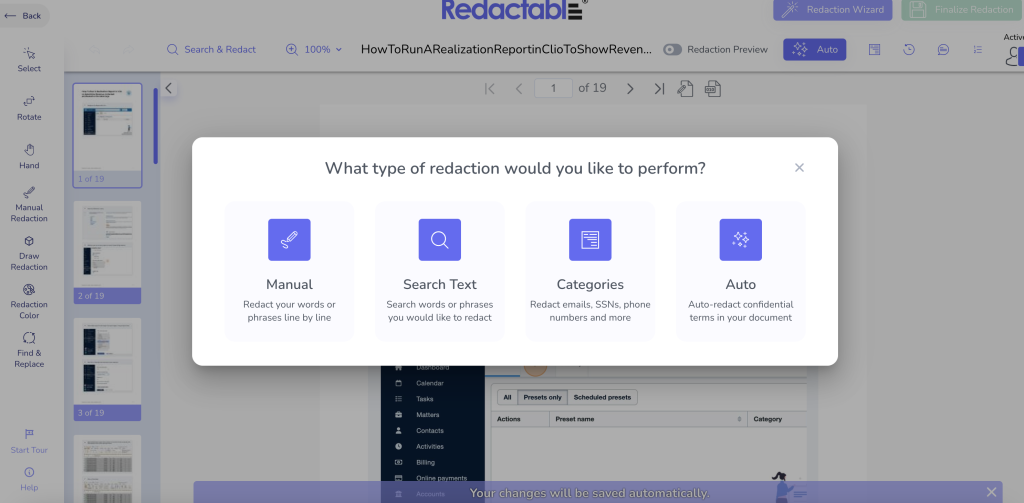Choose the Search Text redaction option
The width and height of the screenshot is (1024, 503).
click(439, 271)
